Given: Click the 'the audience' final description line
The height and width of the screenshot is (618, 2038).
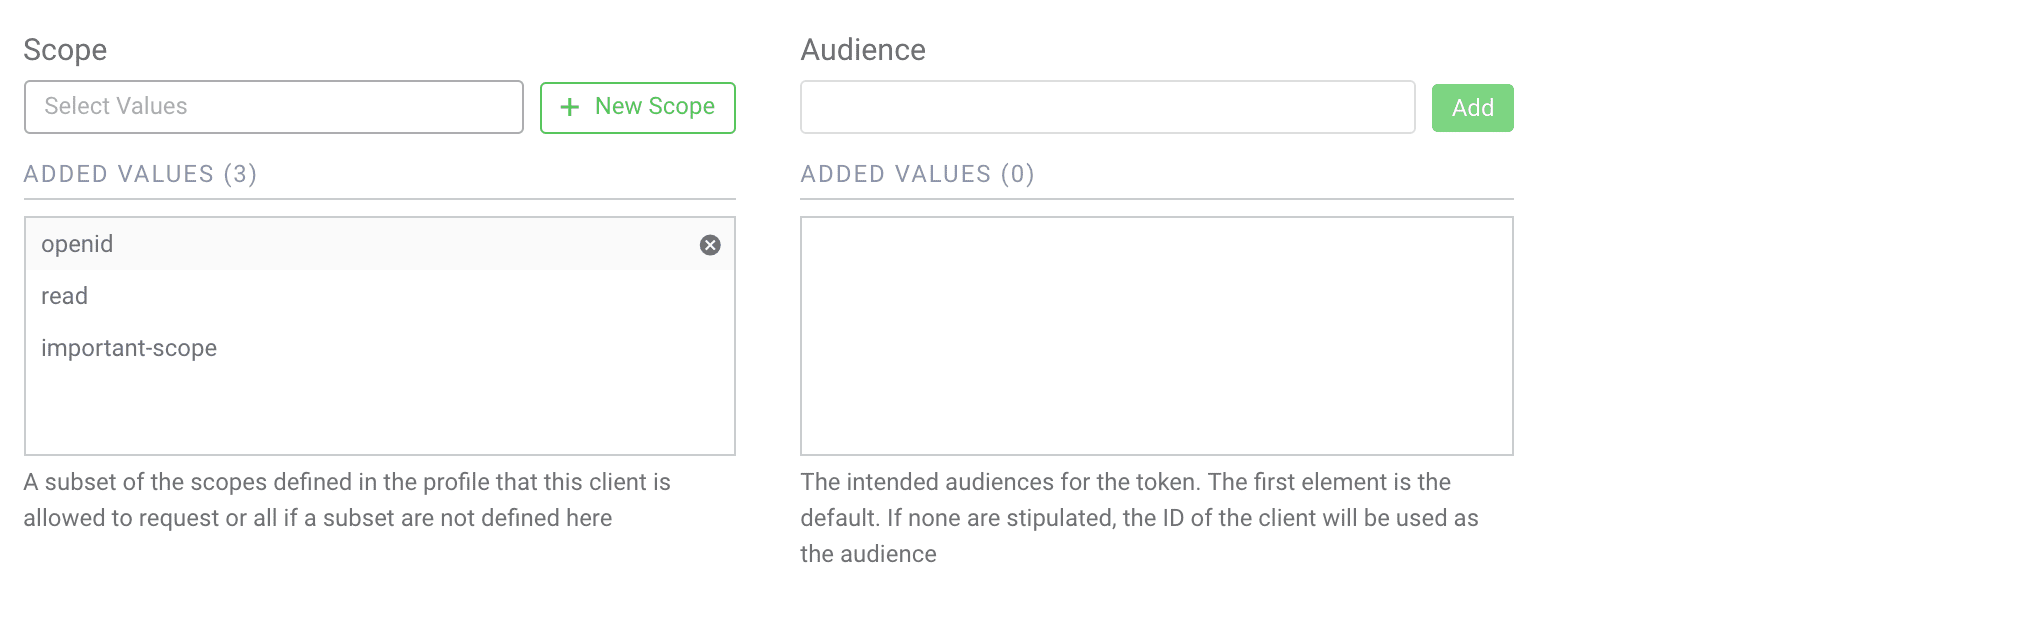Looking at the screenshot, I should (868, 554).
